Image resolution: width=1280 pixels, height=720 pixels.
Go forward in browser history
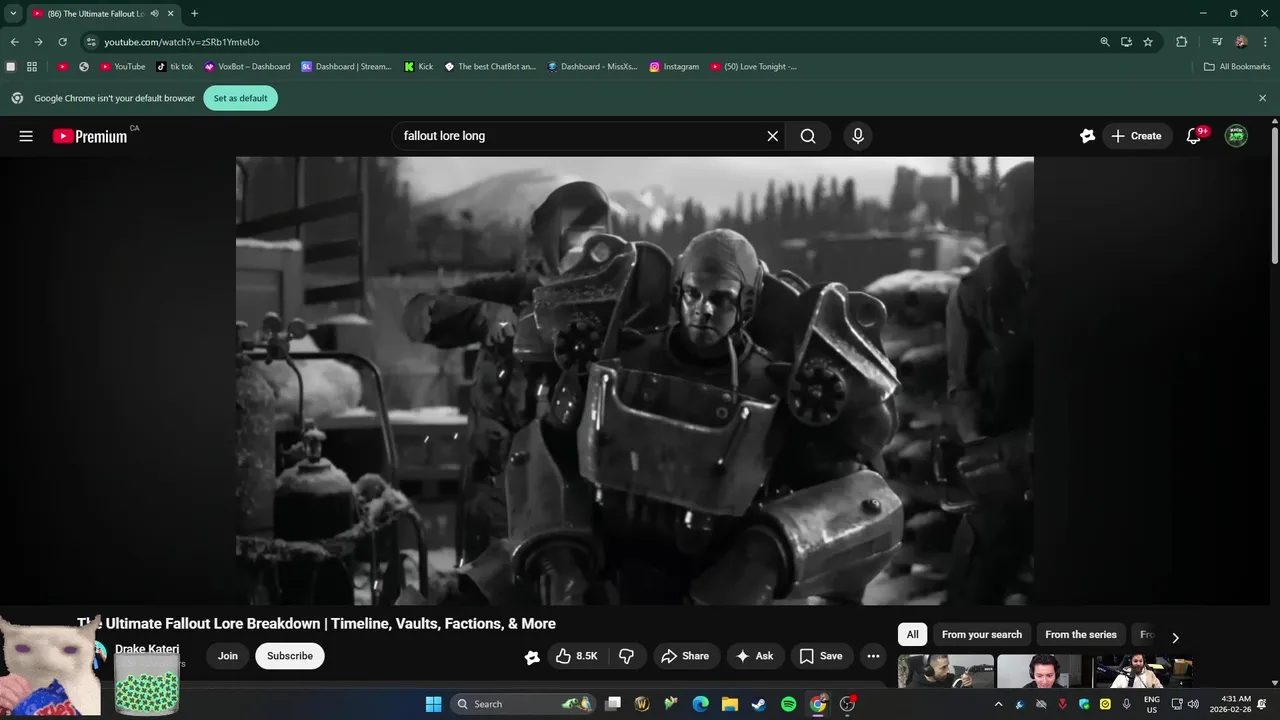(x=38, y=42)
